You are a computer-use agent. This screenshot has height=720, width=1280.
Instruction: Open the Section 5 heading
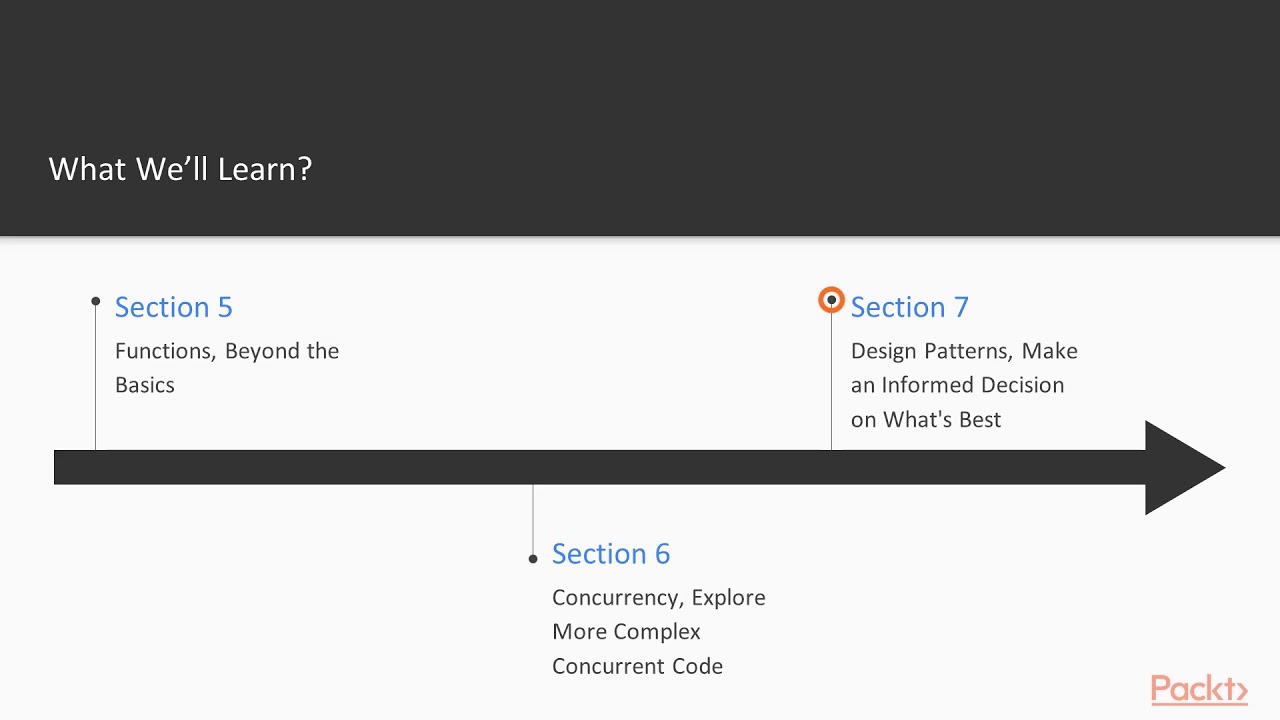tap(174, 307)
